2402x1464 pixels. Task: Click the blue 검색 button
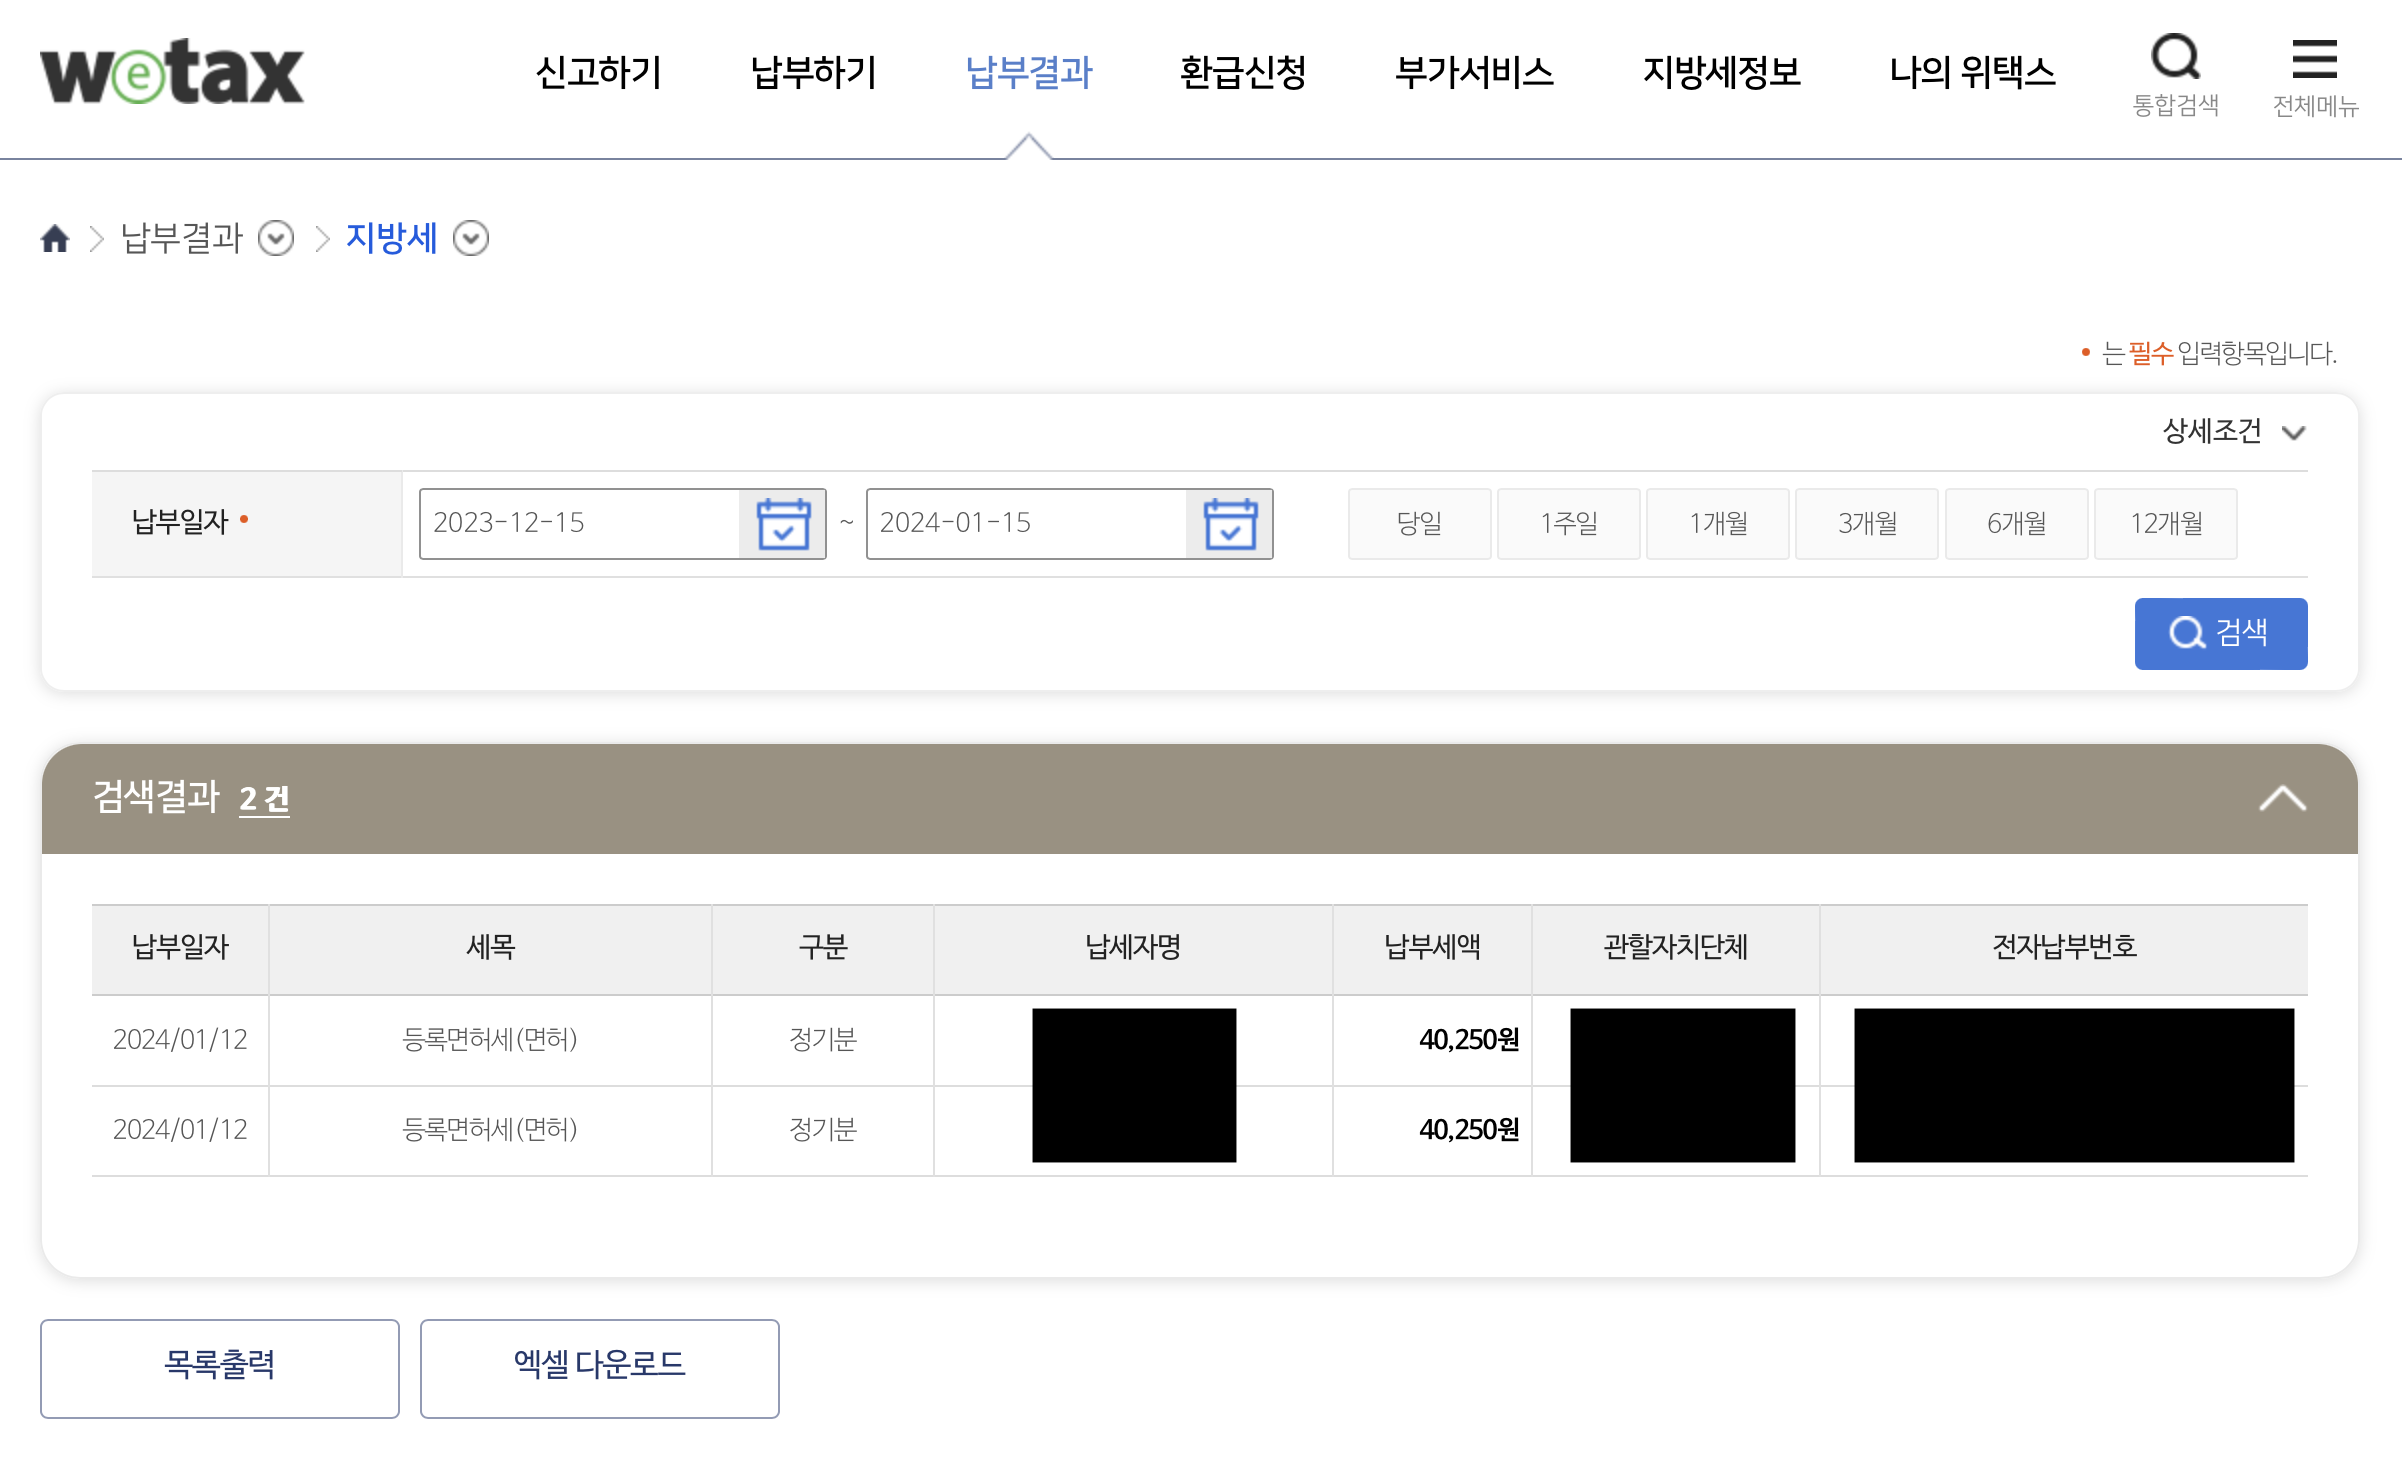2220,633
